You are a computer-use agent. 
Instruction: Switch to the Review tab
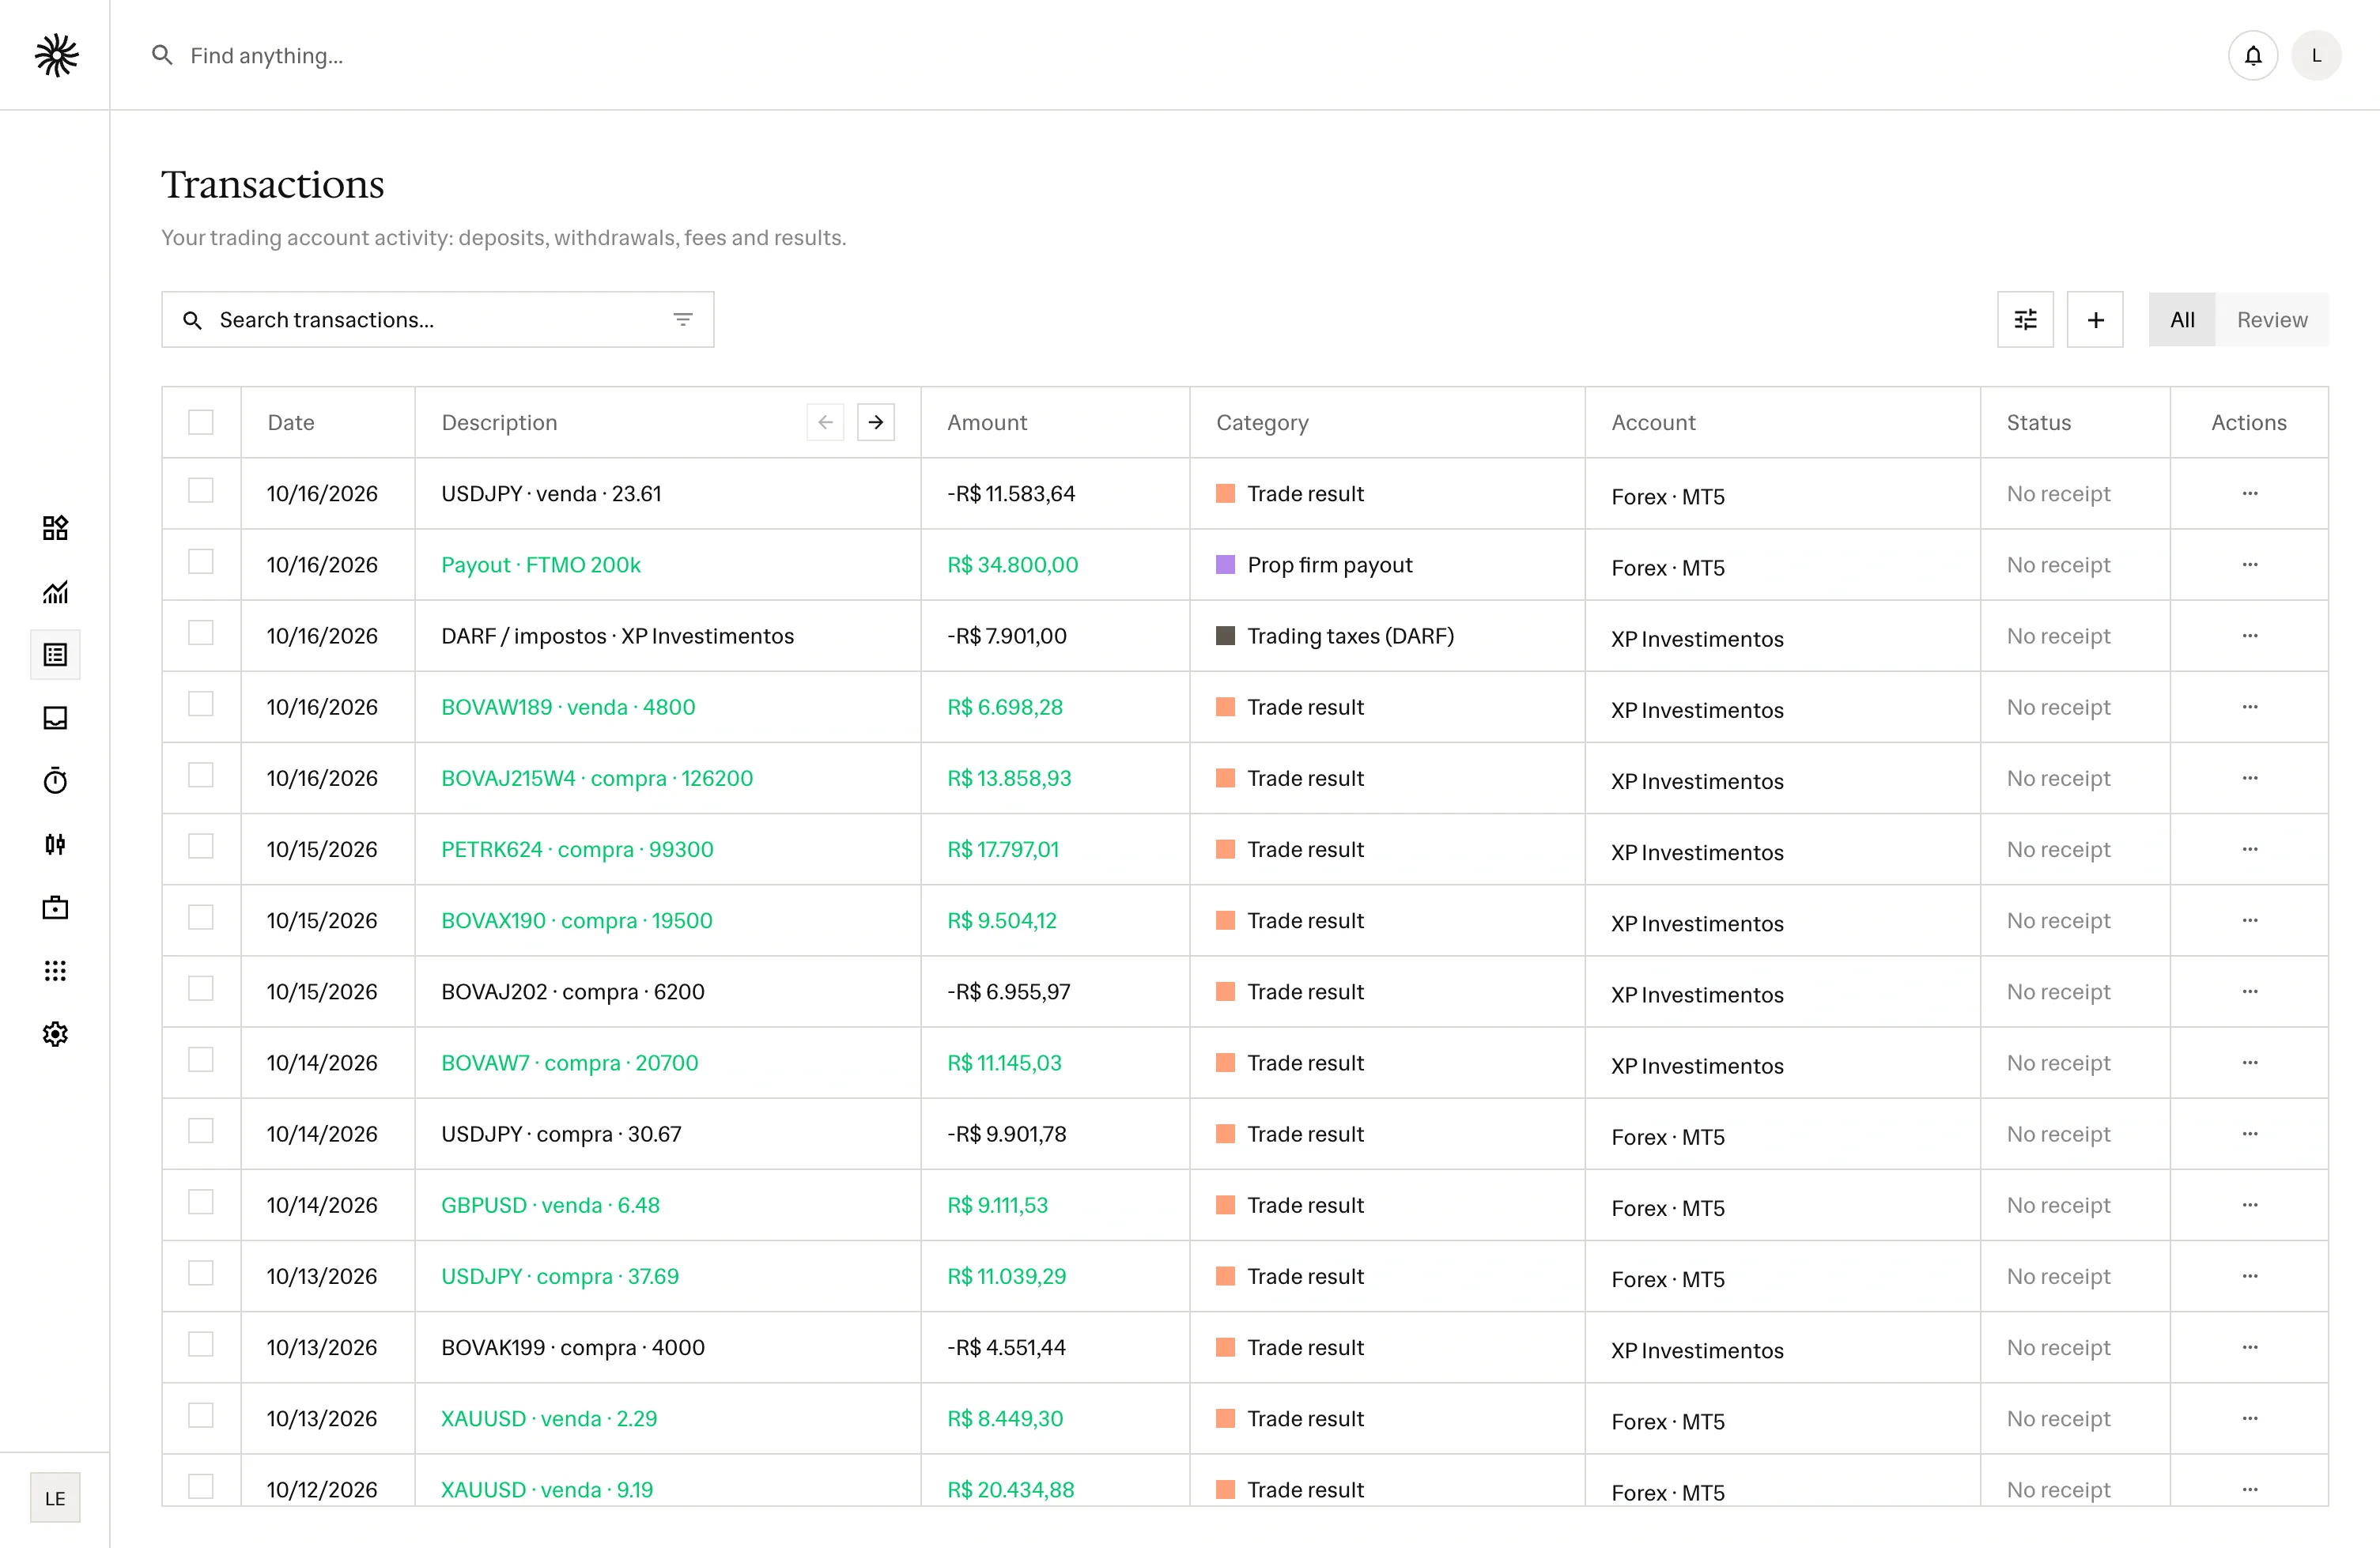click(x=2272, y=320)
